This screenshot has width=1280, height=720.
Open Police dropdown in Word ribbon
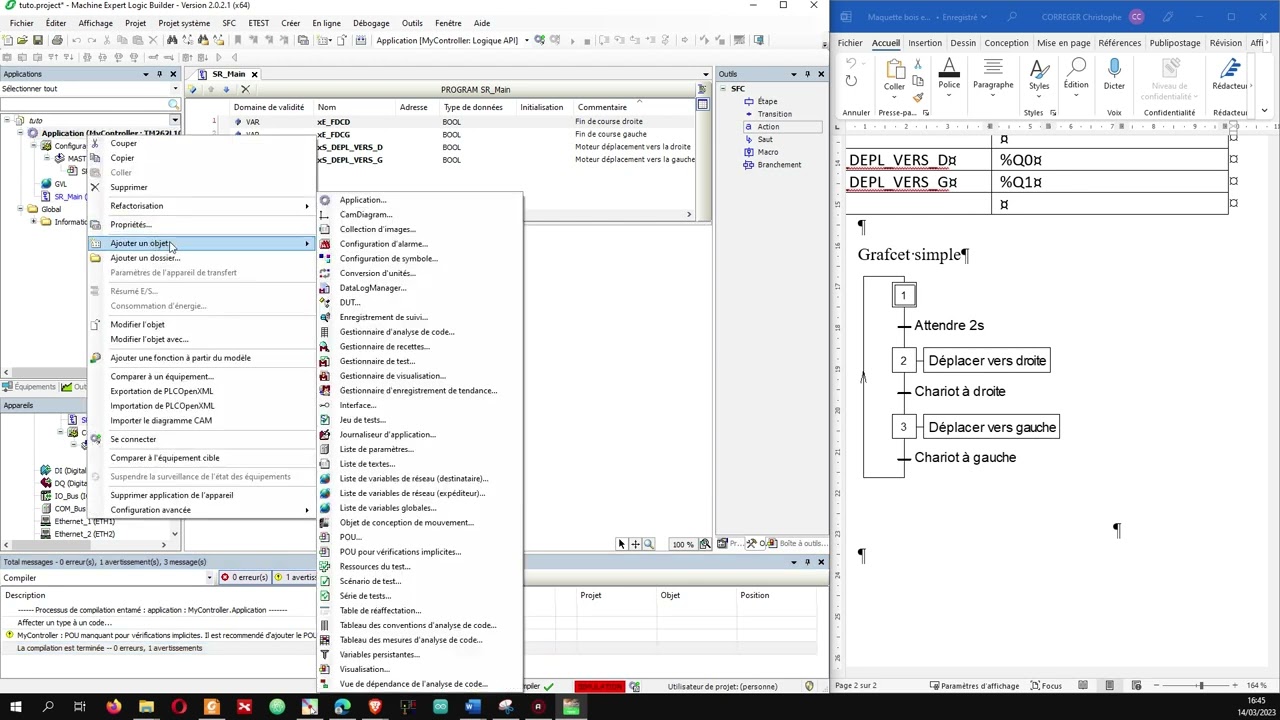tap(949, 75)
